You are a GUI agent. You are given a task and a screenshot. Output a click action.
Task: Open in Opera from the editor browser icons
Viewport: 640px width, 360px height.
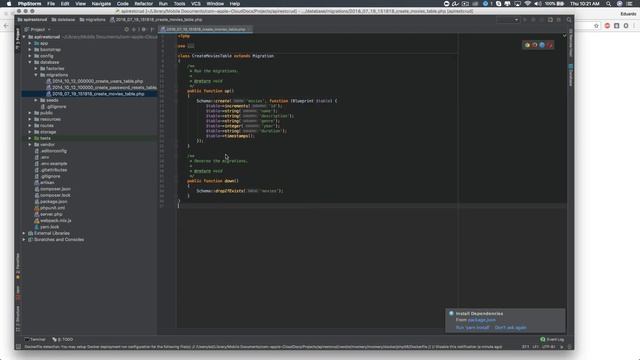550,45
